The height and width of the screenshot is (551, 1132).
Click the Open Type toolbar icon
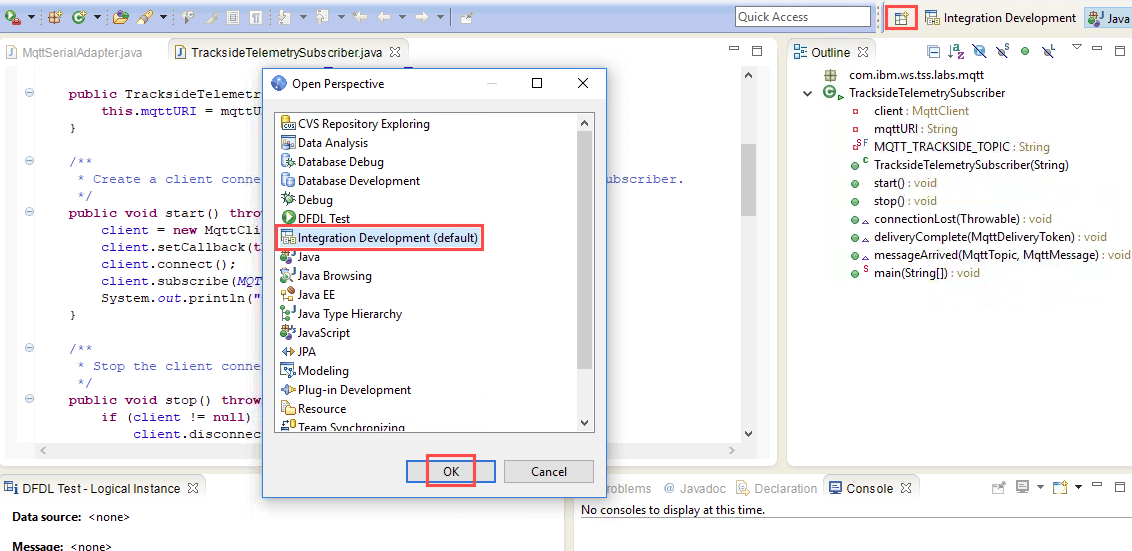pos(121,17)
